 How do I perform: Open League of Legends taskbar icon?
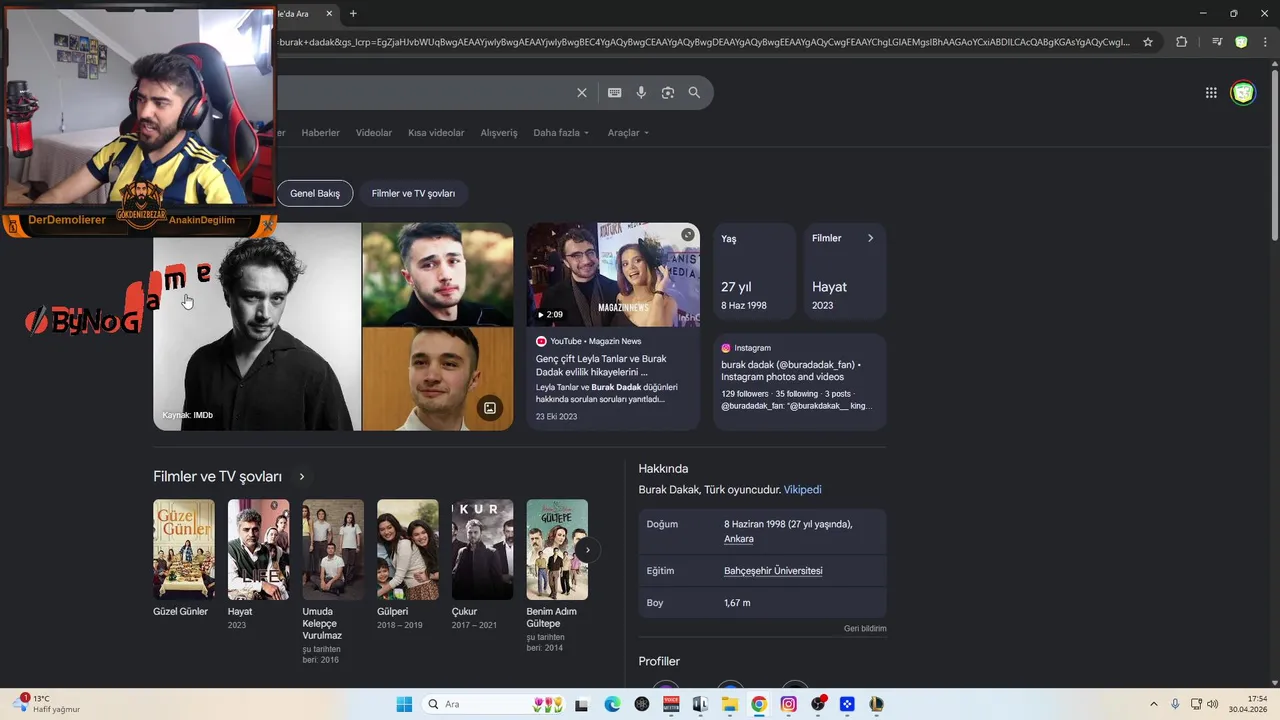pyautogui.click(x=876, y=704)
